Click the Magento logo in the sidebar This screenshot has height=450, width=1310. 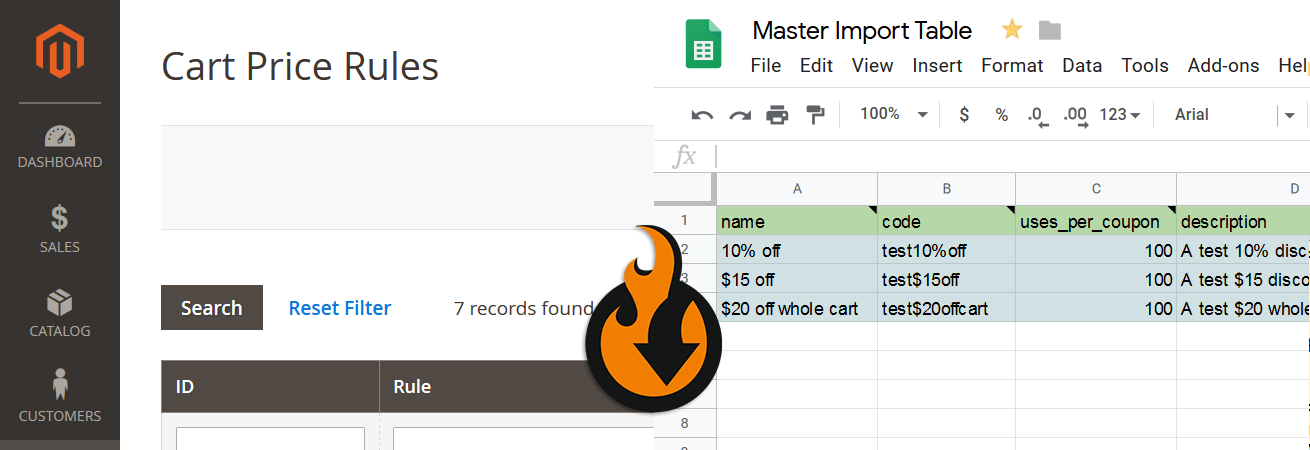pyautogui.click(x=60, y=50)
